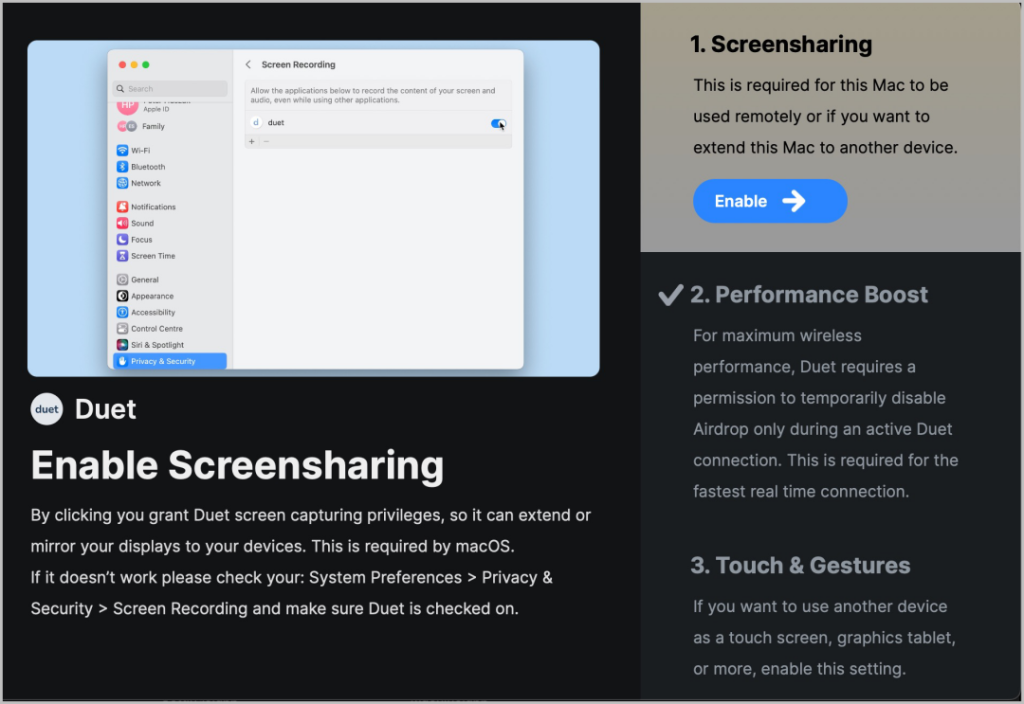Click the Screen Recording title text
Screen dimensions: 1024x704
pos(298,64)
